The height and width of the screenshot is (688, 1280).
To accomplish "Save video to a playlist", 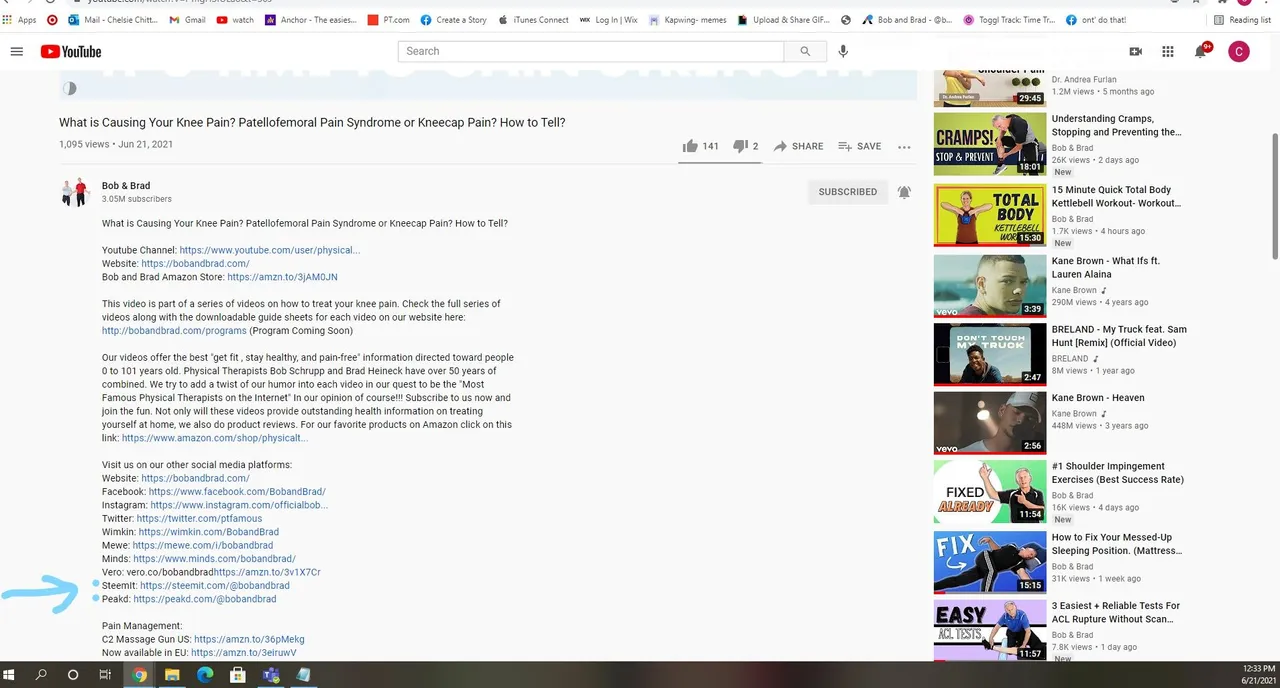I will pyautogui.click(x=860, y=146).
